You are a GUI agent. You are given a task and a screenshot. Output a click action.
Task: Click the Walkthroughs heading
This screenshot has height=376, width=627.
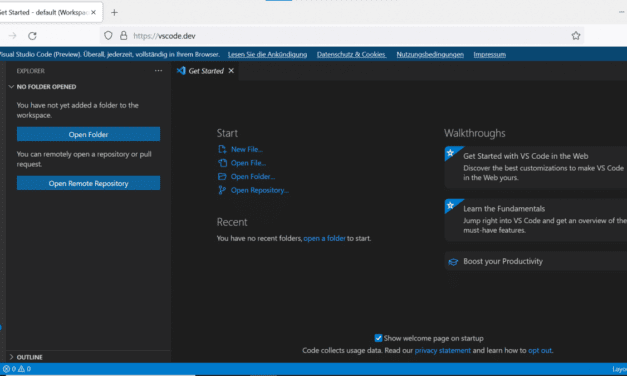(475, 133)
